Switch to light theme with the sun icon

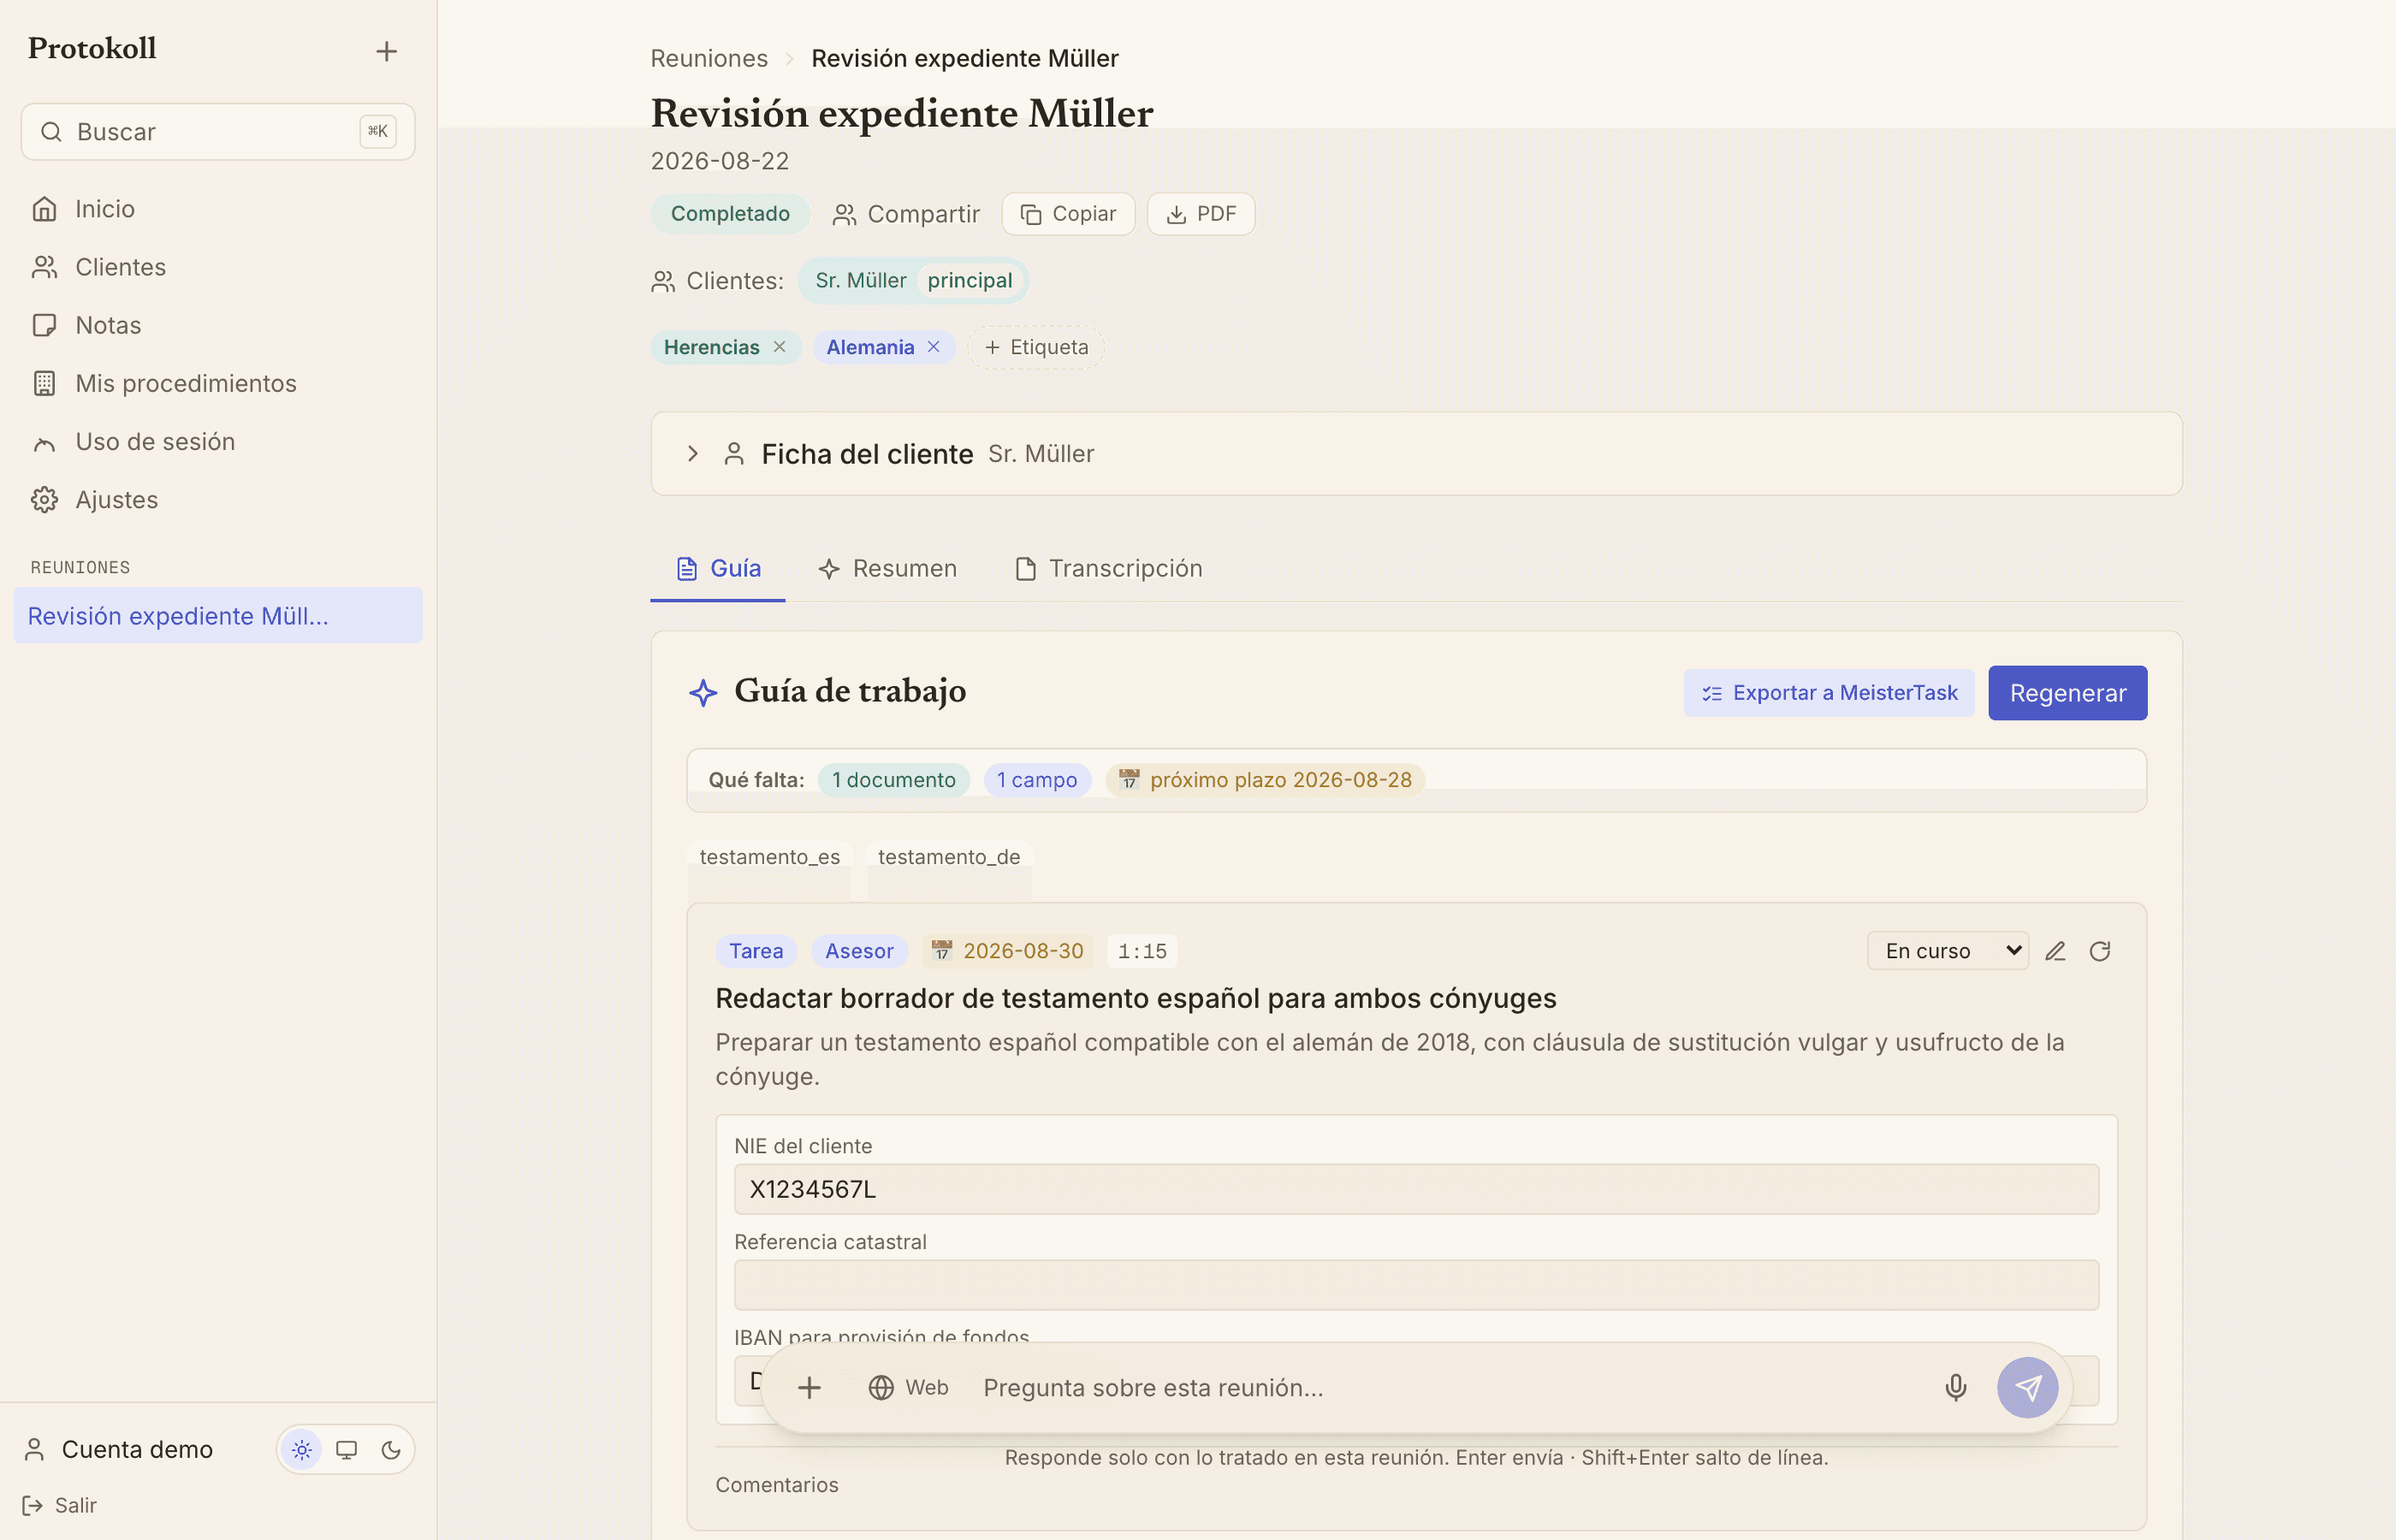(302, 1450)
